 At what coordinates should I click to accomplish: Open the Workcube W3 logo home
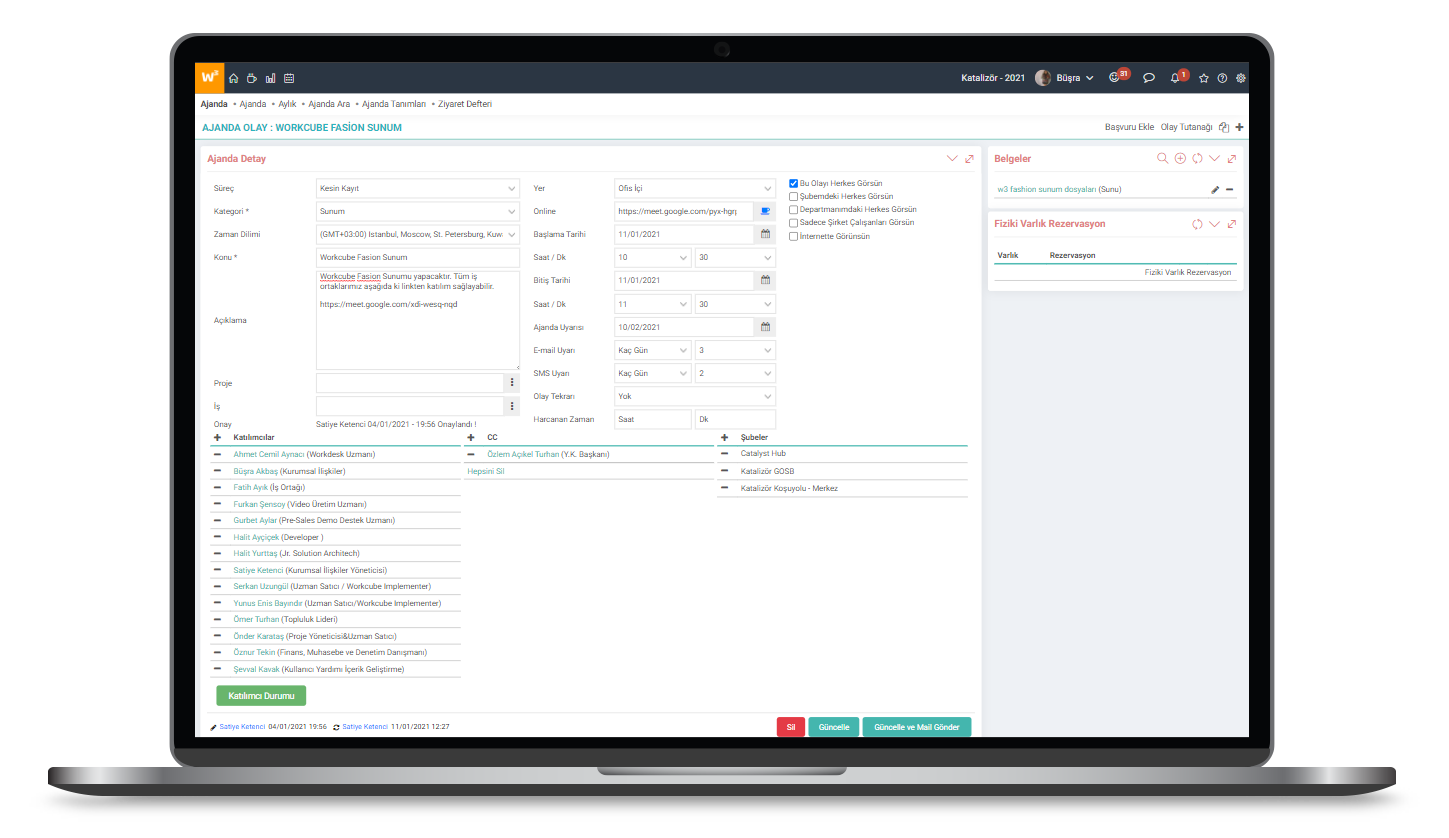click(x=209, y=77)
